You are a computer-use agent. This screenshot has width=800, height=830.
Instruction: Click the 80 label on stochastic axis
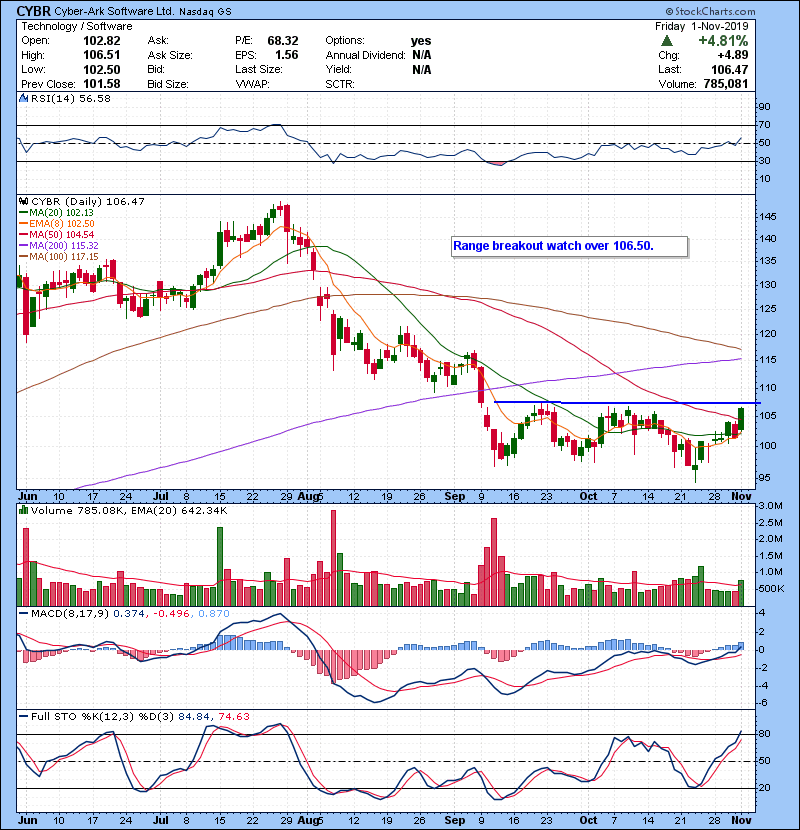pos(764,734)
